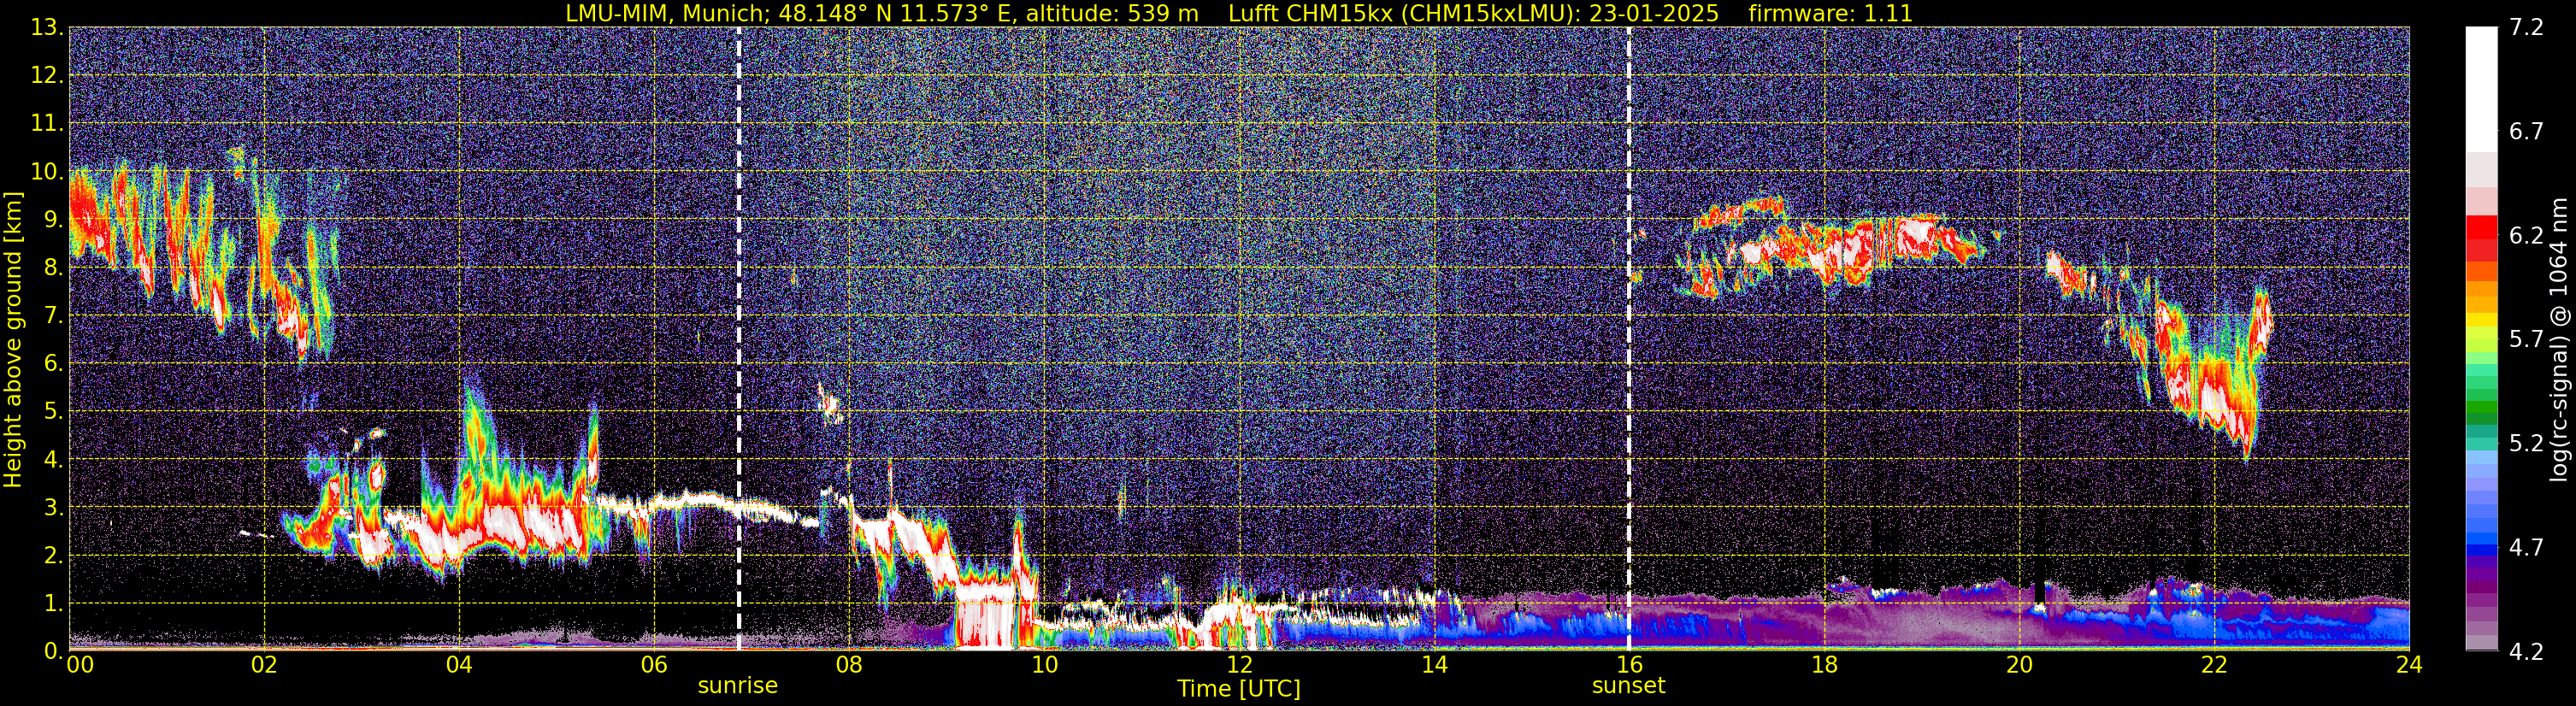Click the 4.2 value on the colorbar
2576x706 pixels.
pyautogui.click(x=2526, y=652)
